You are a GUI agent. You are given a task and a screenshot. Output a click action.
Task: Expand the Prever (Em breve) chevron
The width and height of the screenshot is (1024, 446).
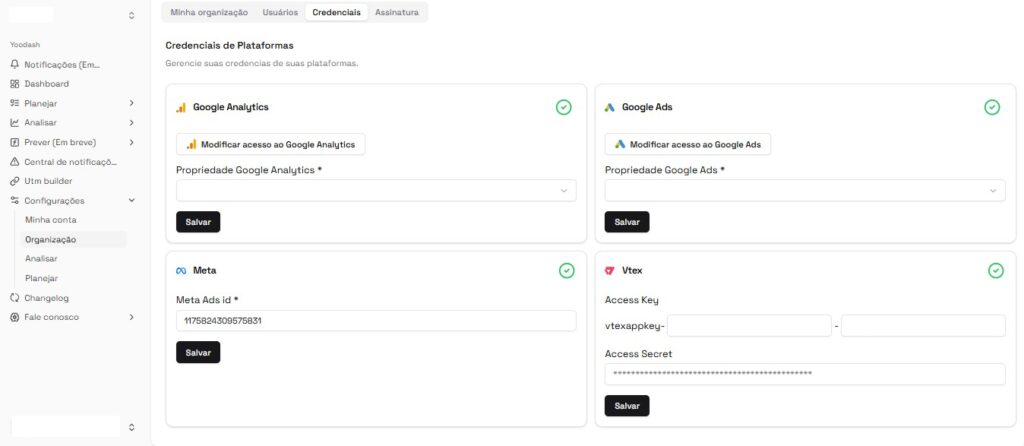(x=131, y=142)
